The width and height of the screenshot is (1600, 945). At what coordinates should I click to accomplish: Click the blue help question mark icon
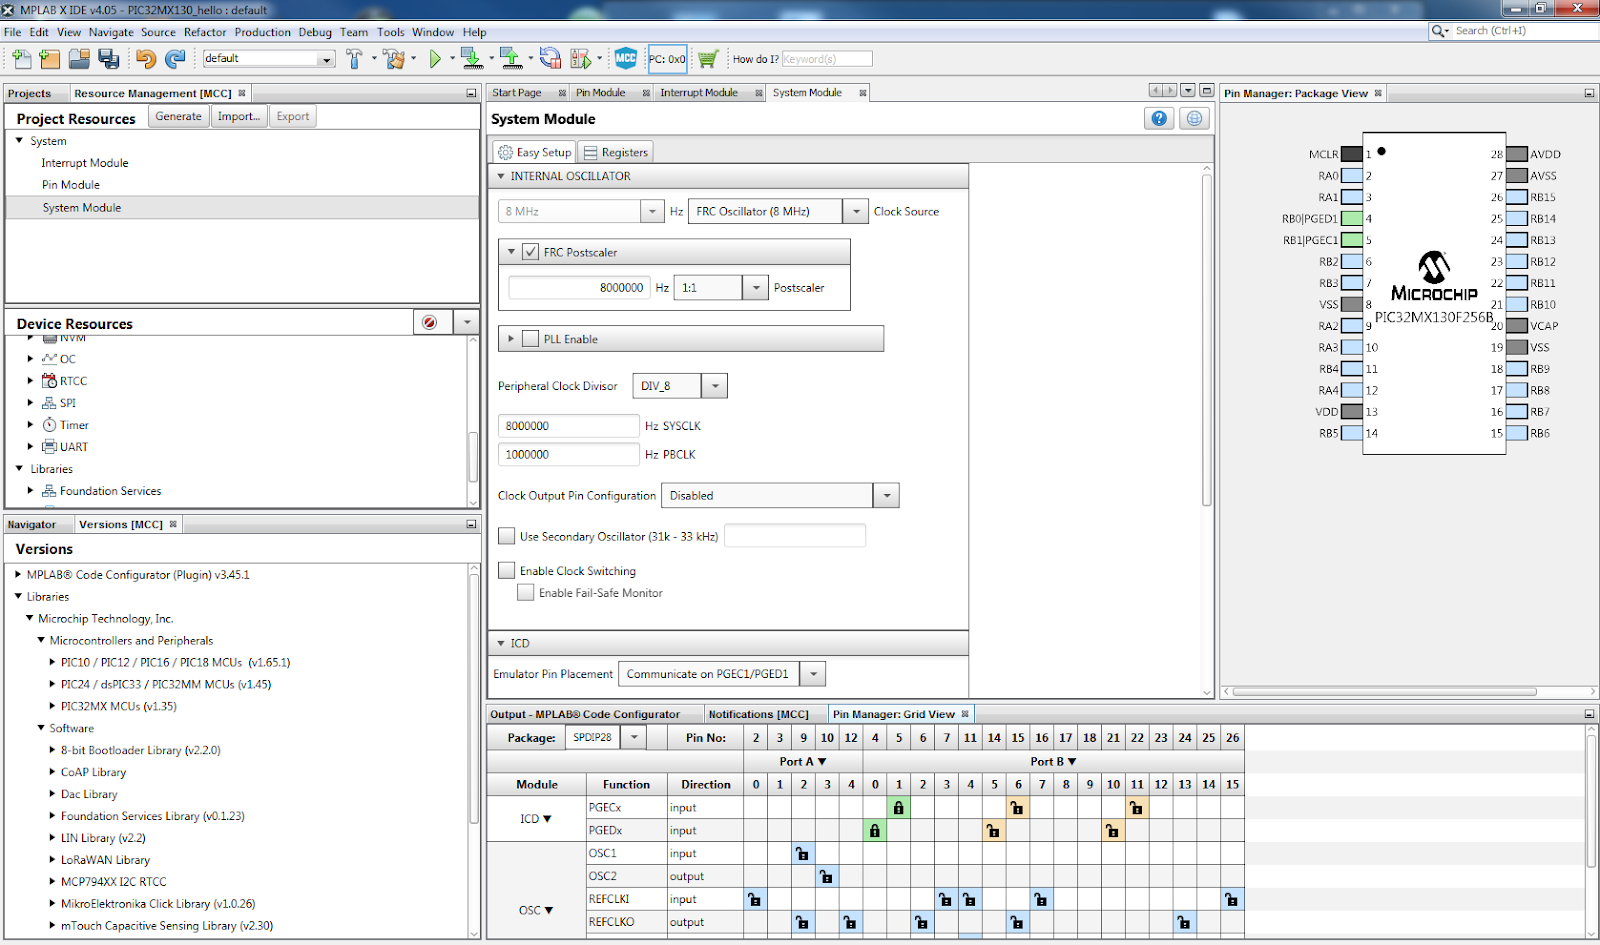pyautogui.click(x=1159, y=119)
